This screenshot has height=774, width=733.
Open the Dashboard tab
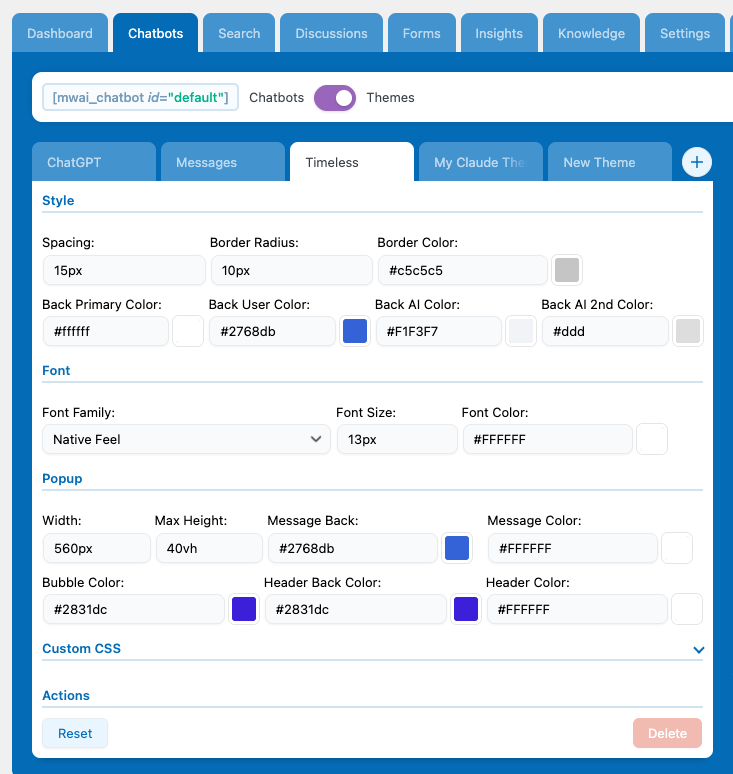point(60,33)
